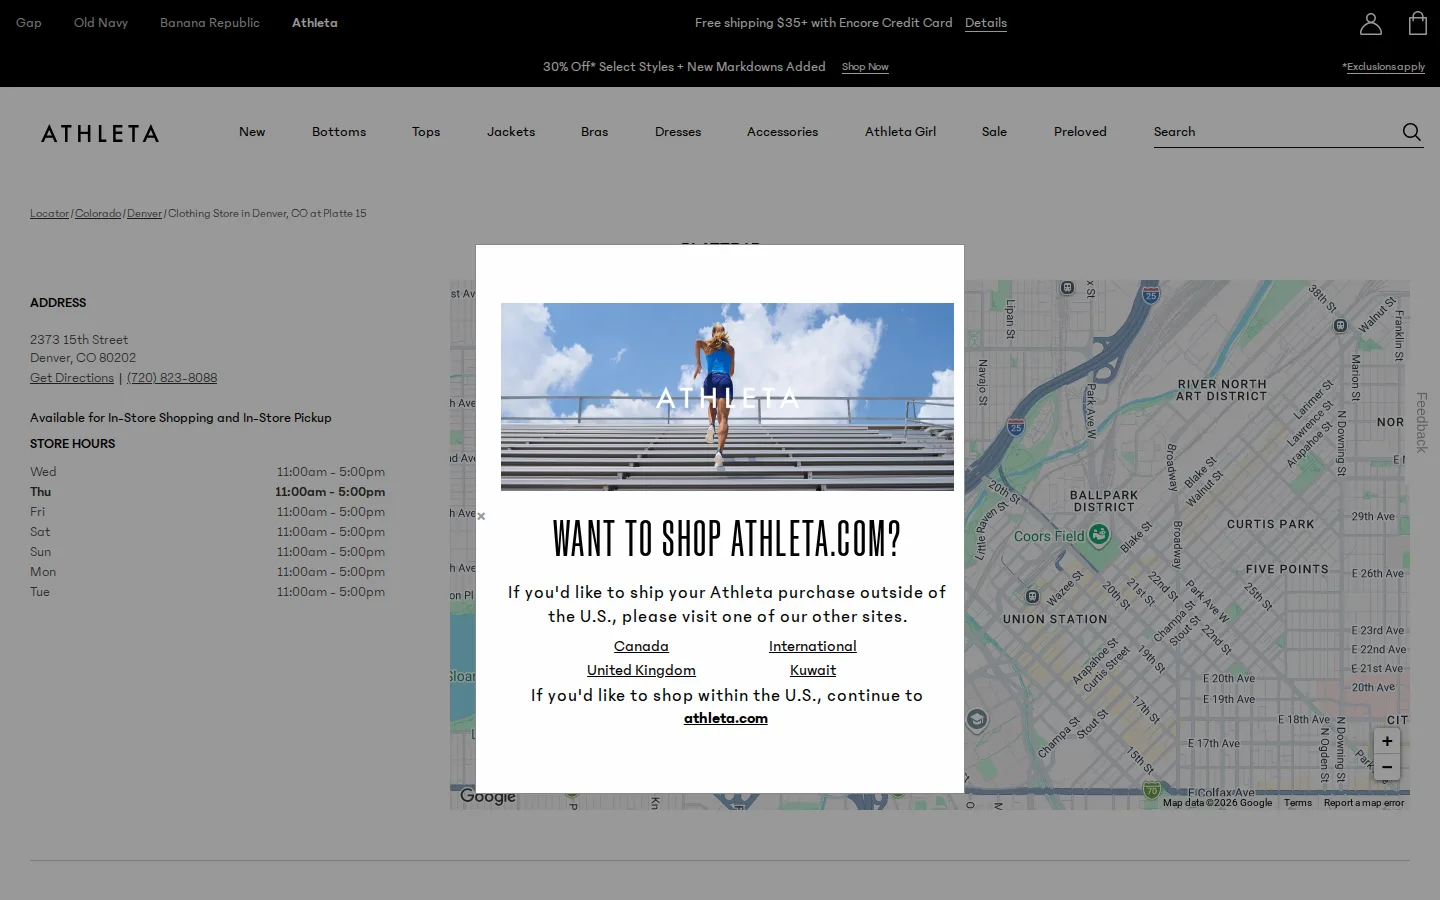Go to Colorado breadcrumb

click(x=98, y=213)
